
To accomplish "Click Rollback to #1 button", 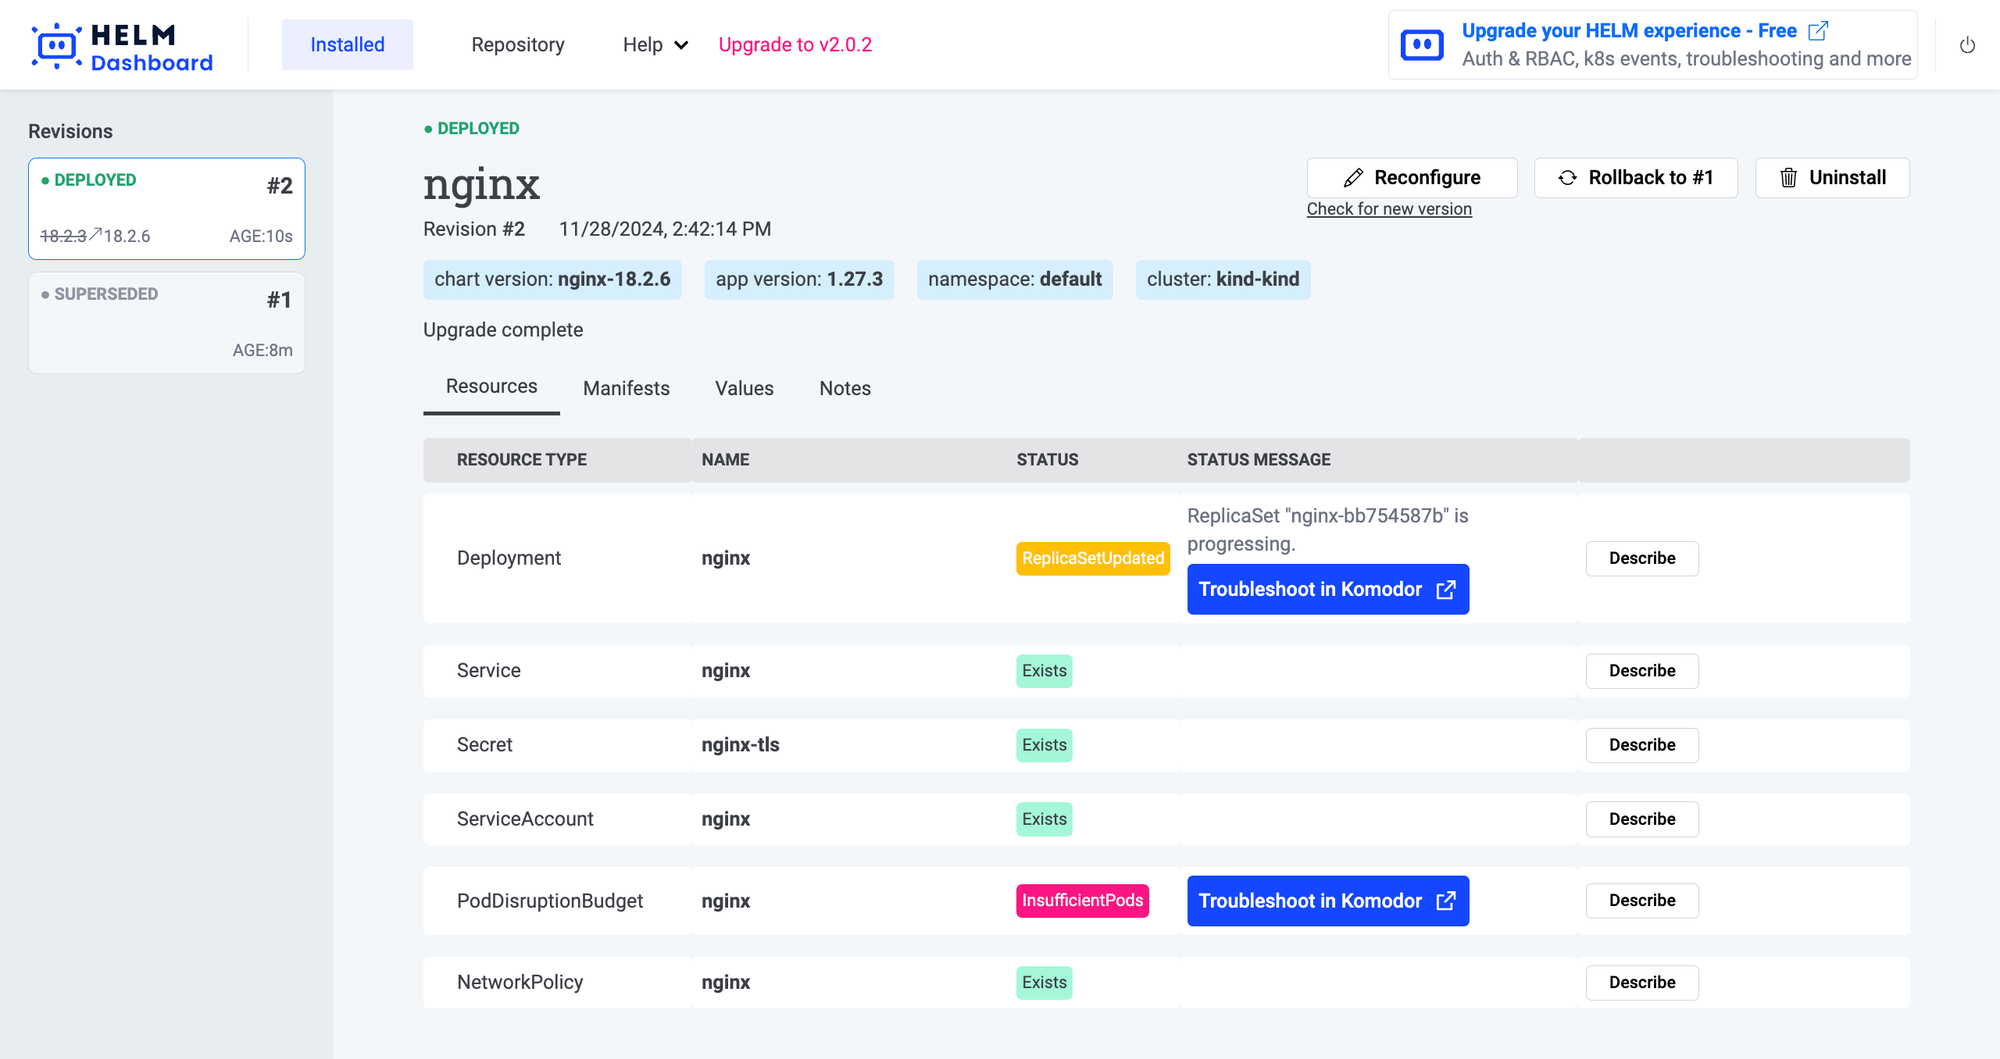I will coord(1636,178).
